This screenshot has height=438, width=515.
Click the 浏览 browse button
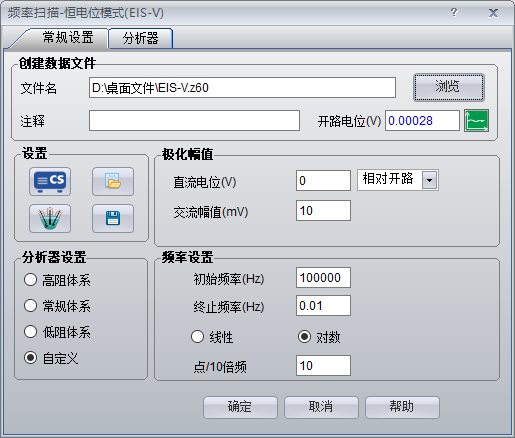449,87
